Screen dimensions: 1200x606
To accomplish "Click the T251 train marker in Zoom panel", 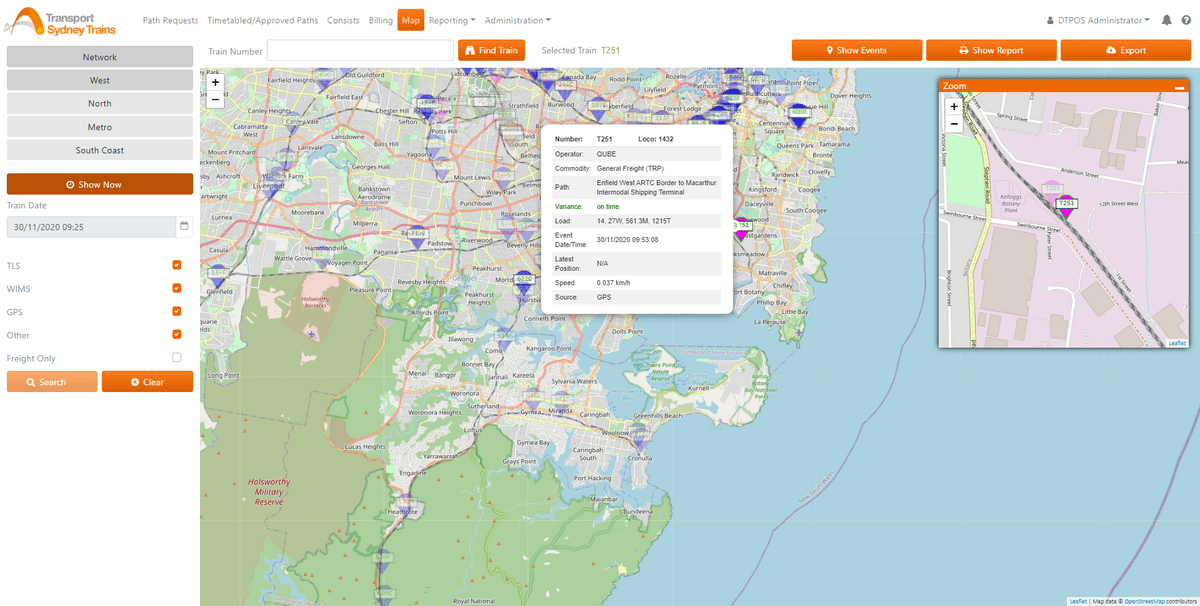I will coord(1067,208).
